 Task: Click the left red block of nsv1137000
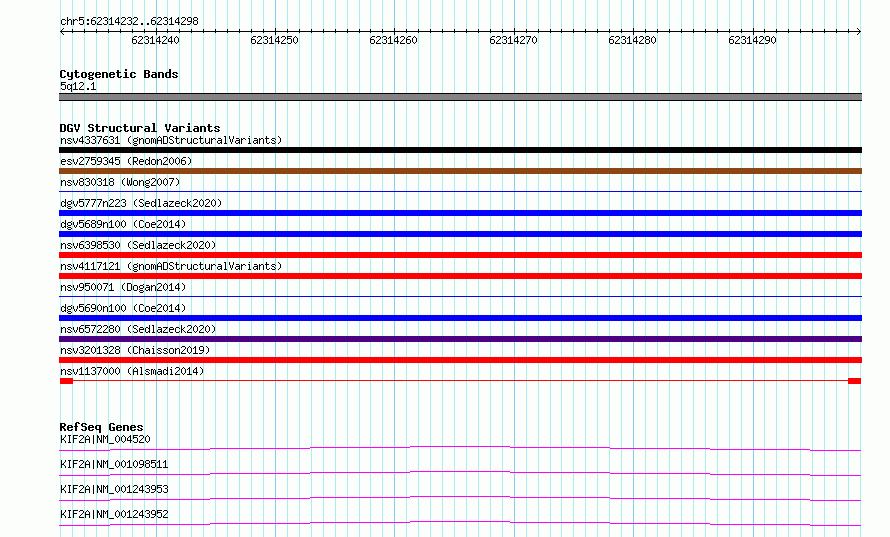[66, 381]
